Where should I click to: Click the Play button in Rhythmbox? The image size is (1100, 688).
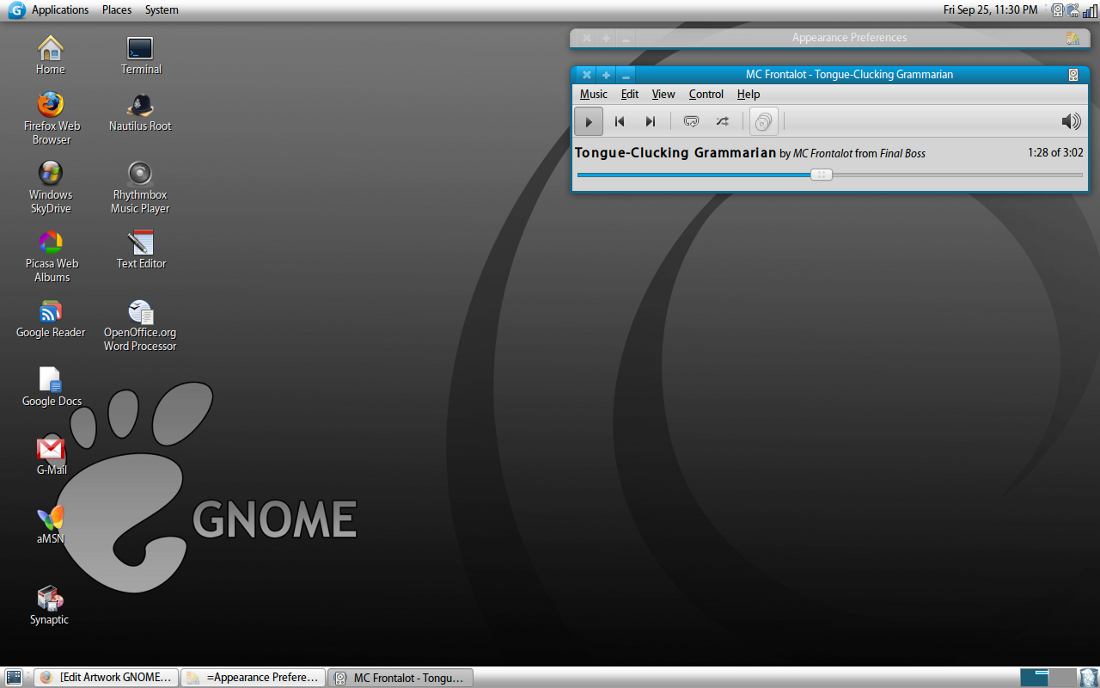589,121
